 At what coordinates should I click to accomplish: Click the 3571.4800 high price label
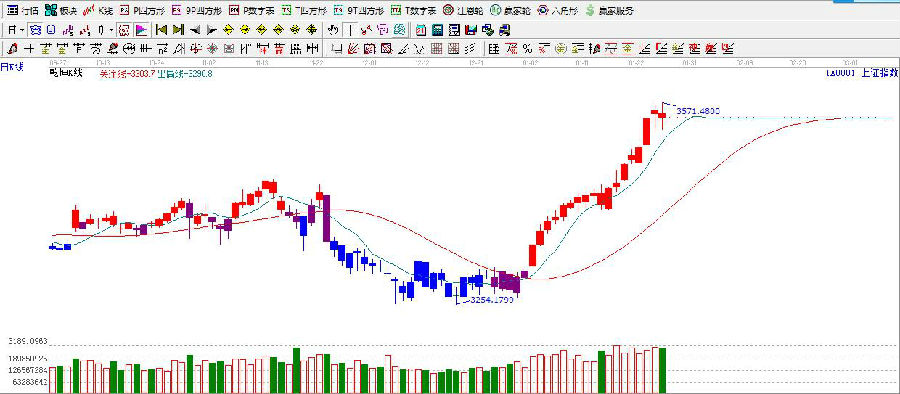[698, 110]
